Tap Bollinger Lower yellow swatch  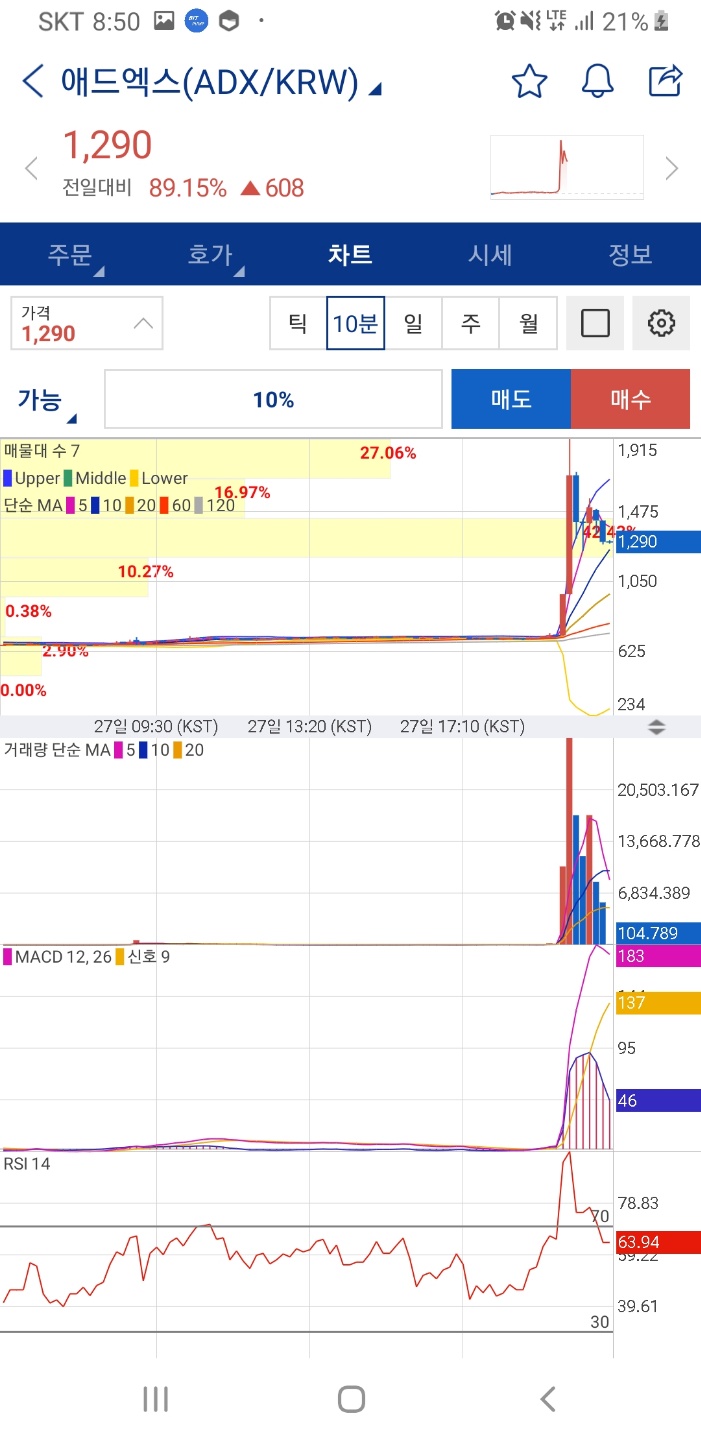pyautogui.click(x=134, y=478)
